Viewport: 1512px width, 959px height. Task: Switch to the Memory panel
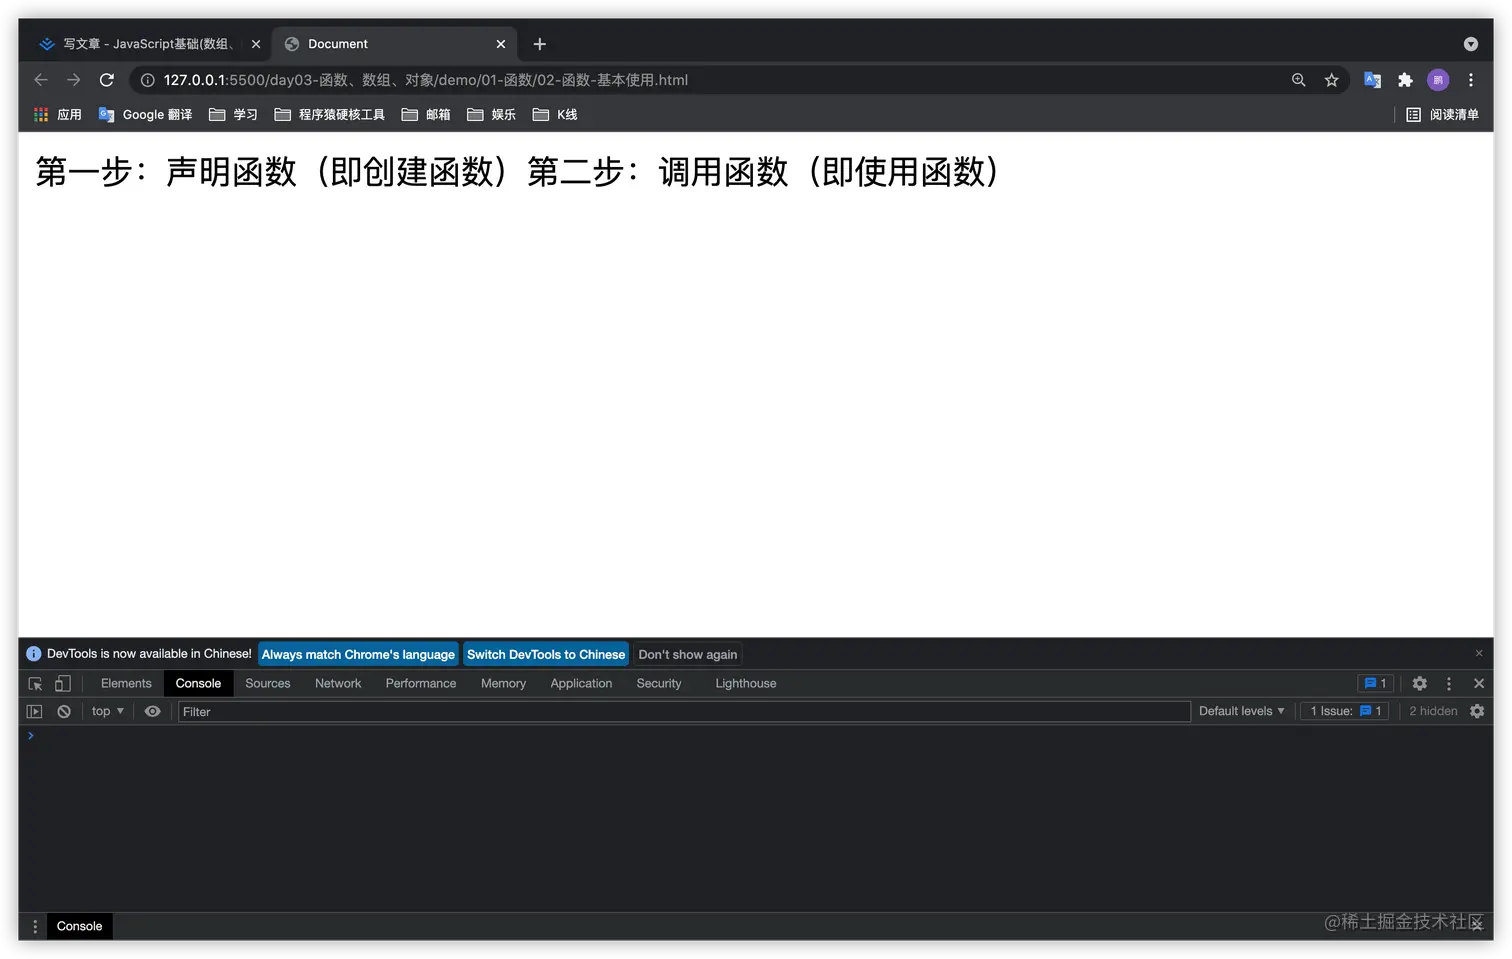tap(503, 684)
